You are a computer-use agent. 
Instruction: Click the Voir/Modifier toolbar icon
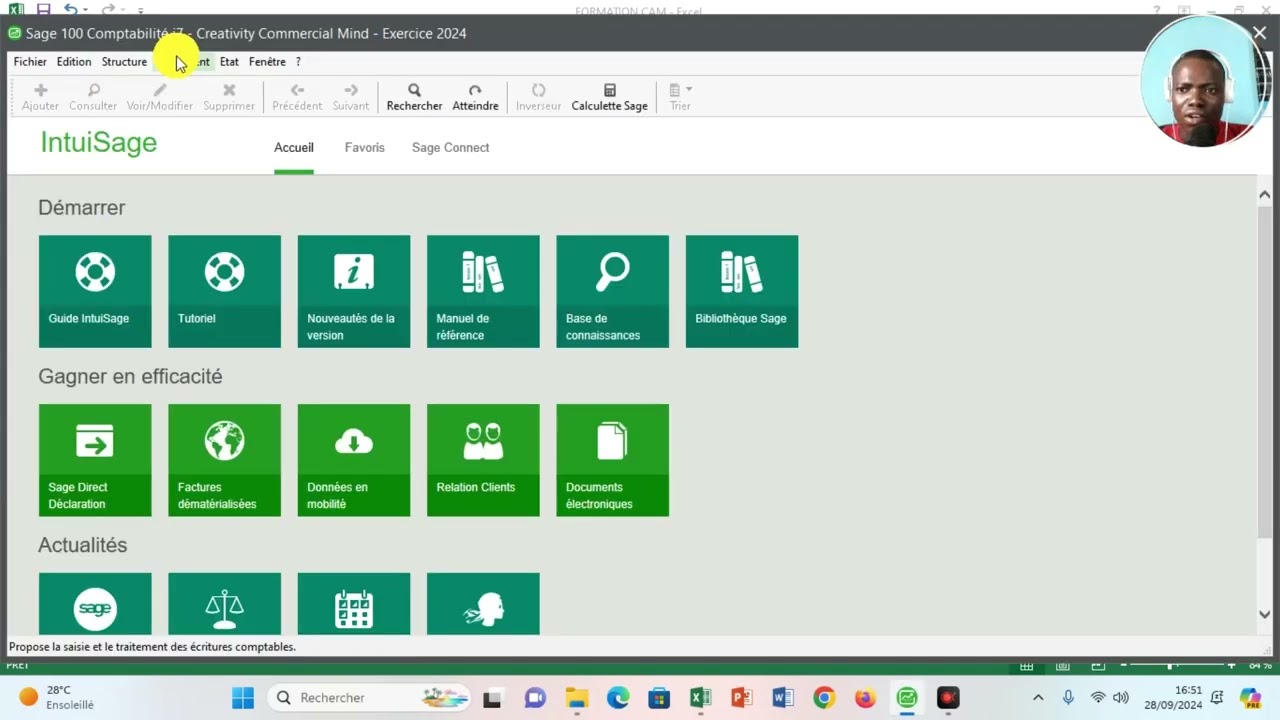pos(159,97)
